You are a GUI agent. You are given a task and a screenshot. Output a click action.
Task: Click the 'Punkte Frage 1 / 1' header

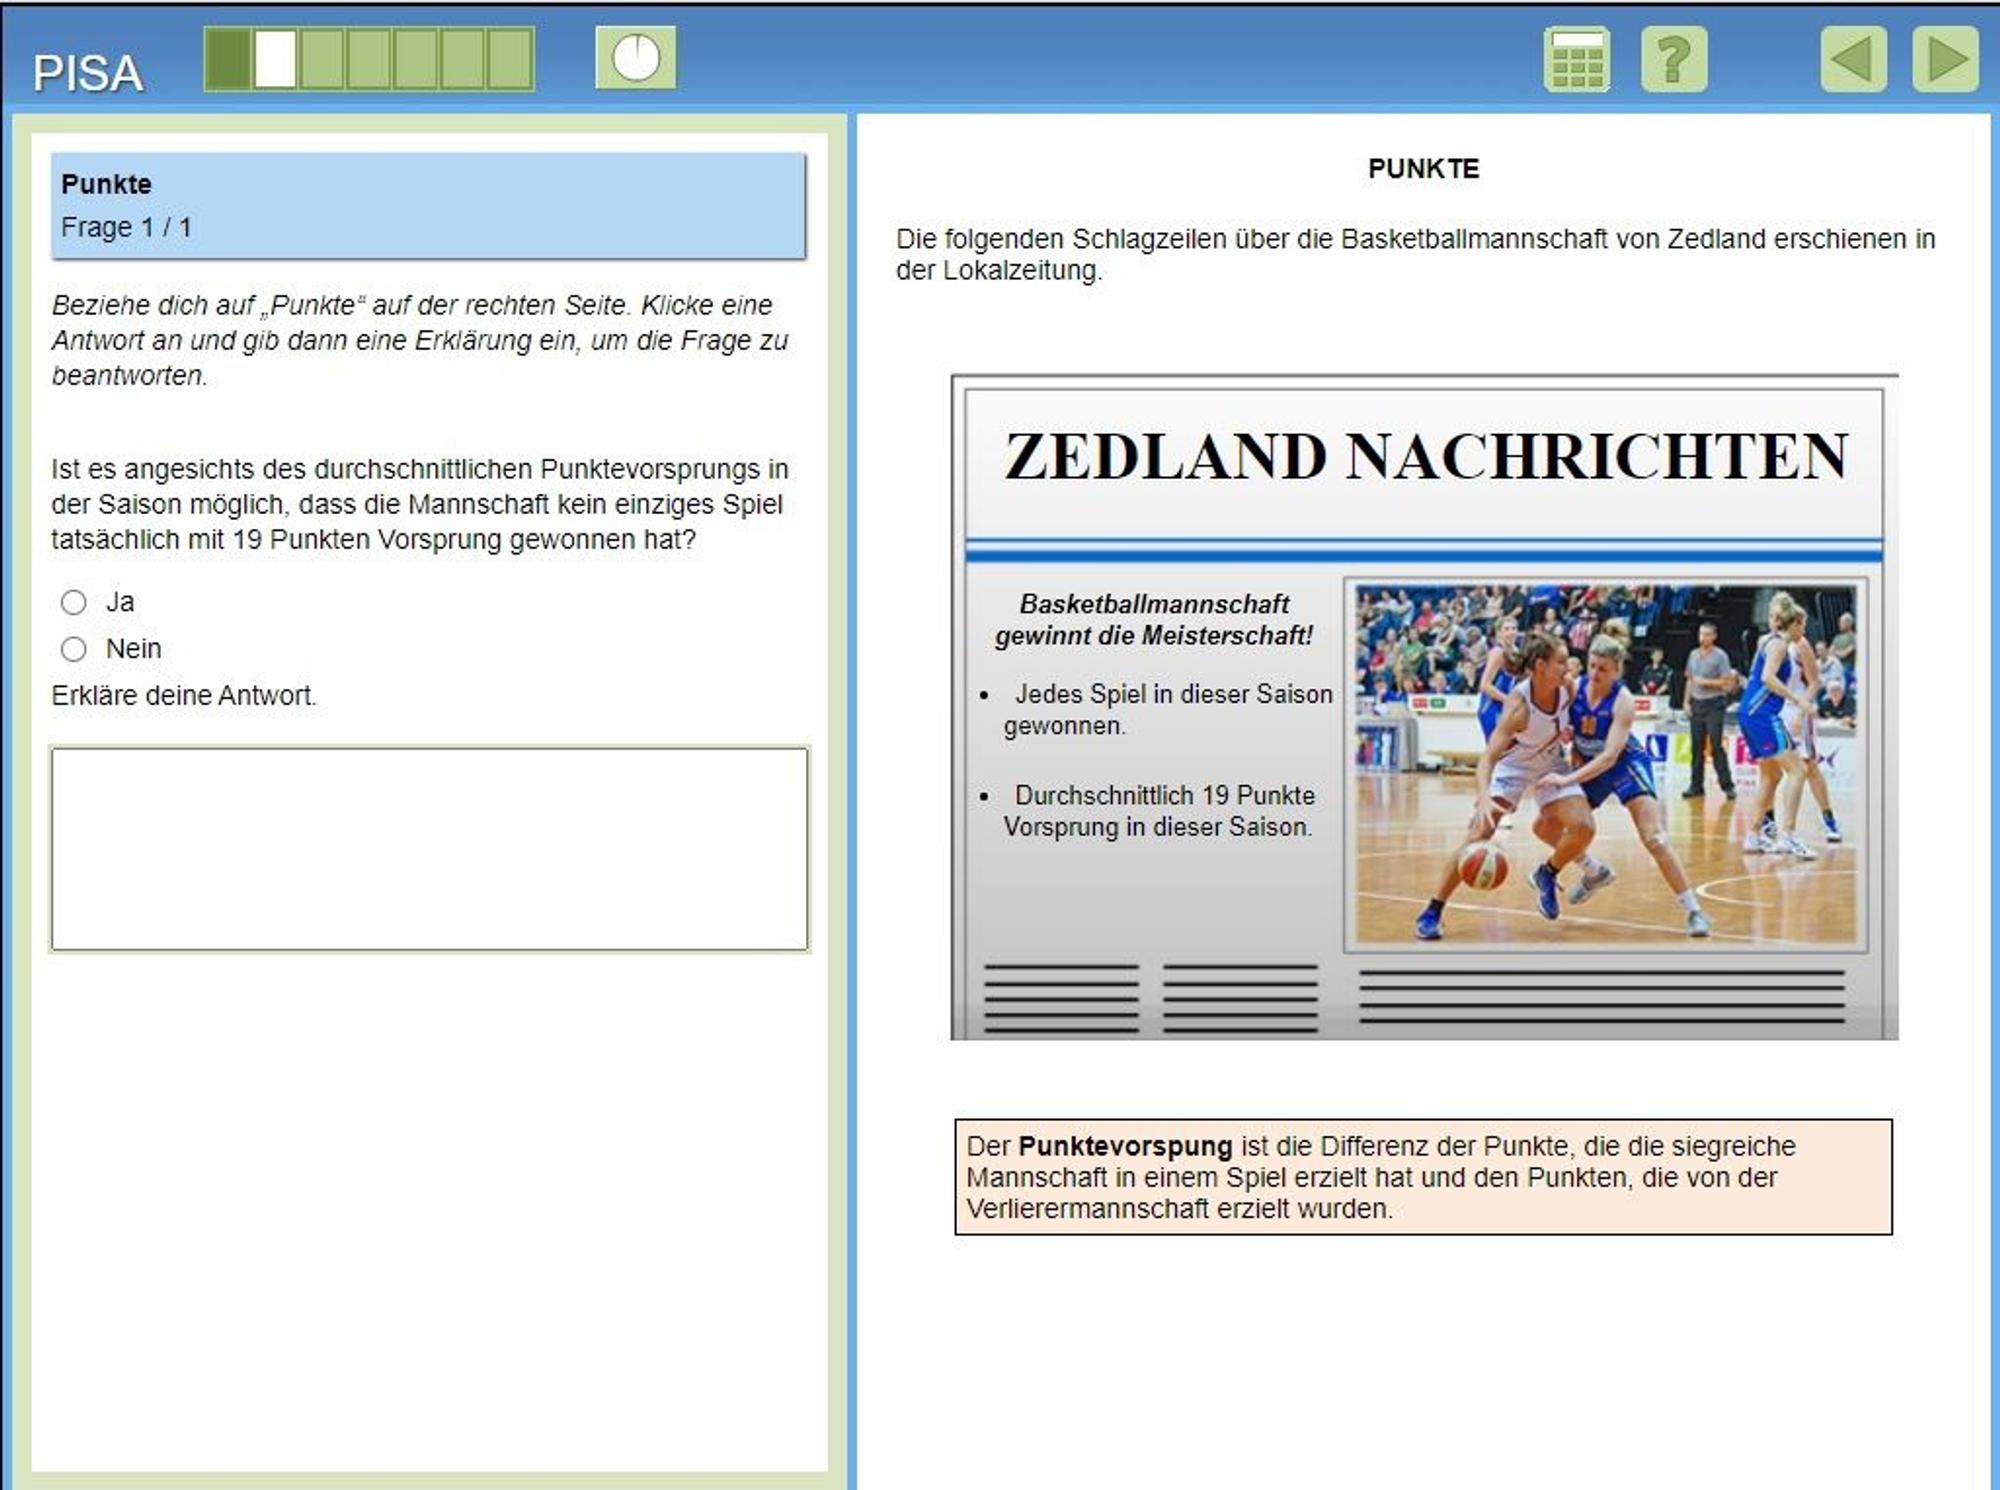pos(428,206)
